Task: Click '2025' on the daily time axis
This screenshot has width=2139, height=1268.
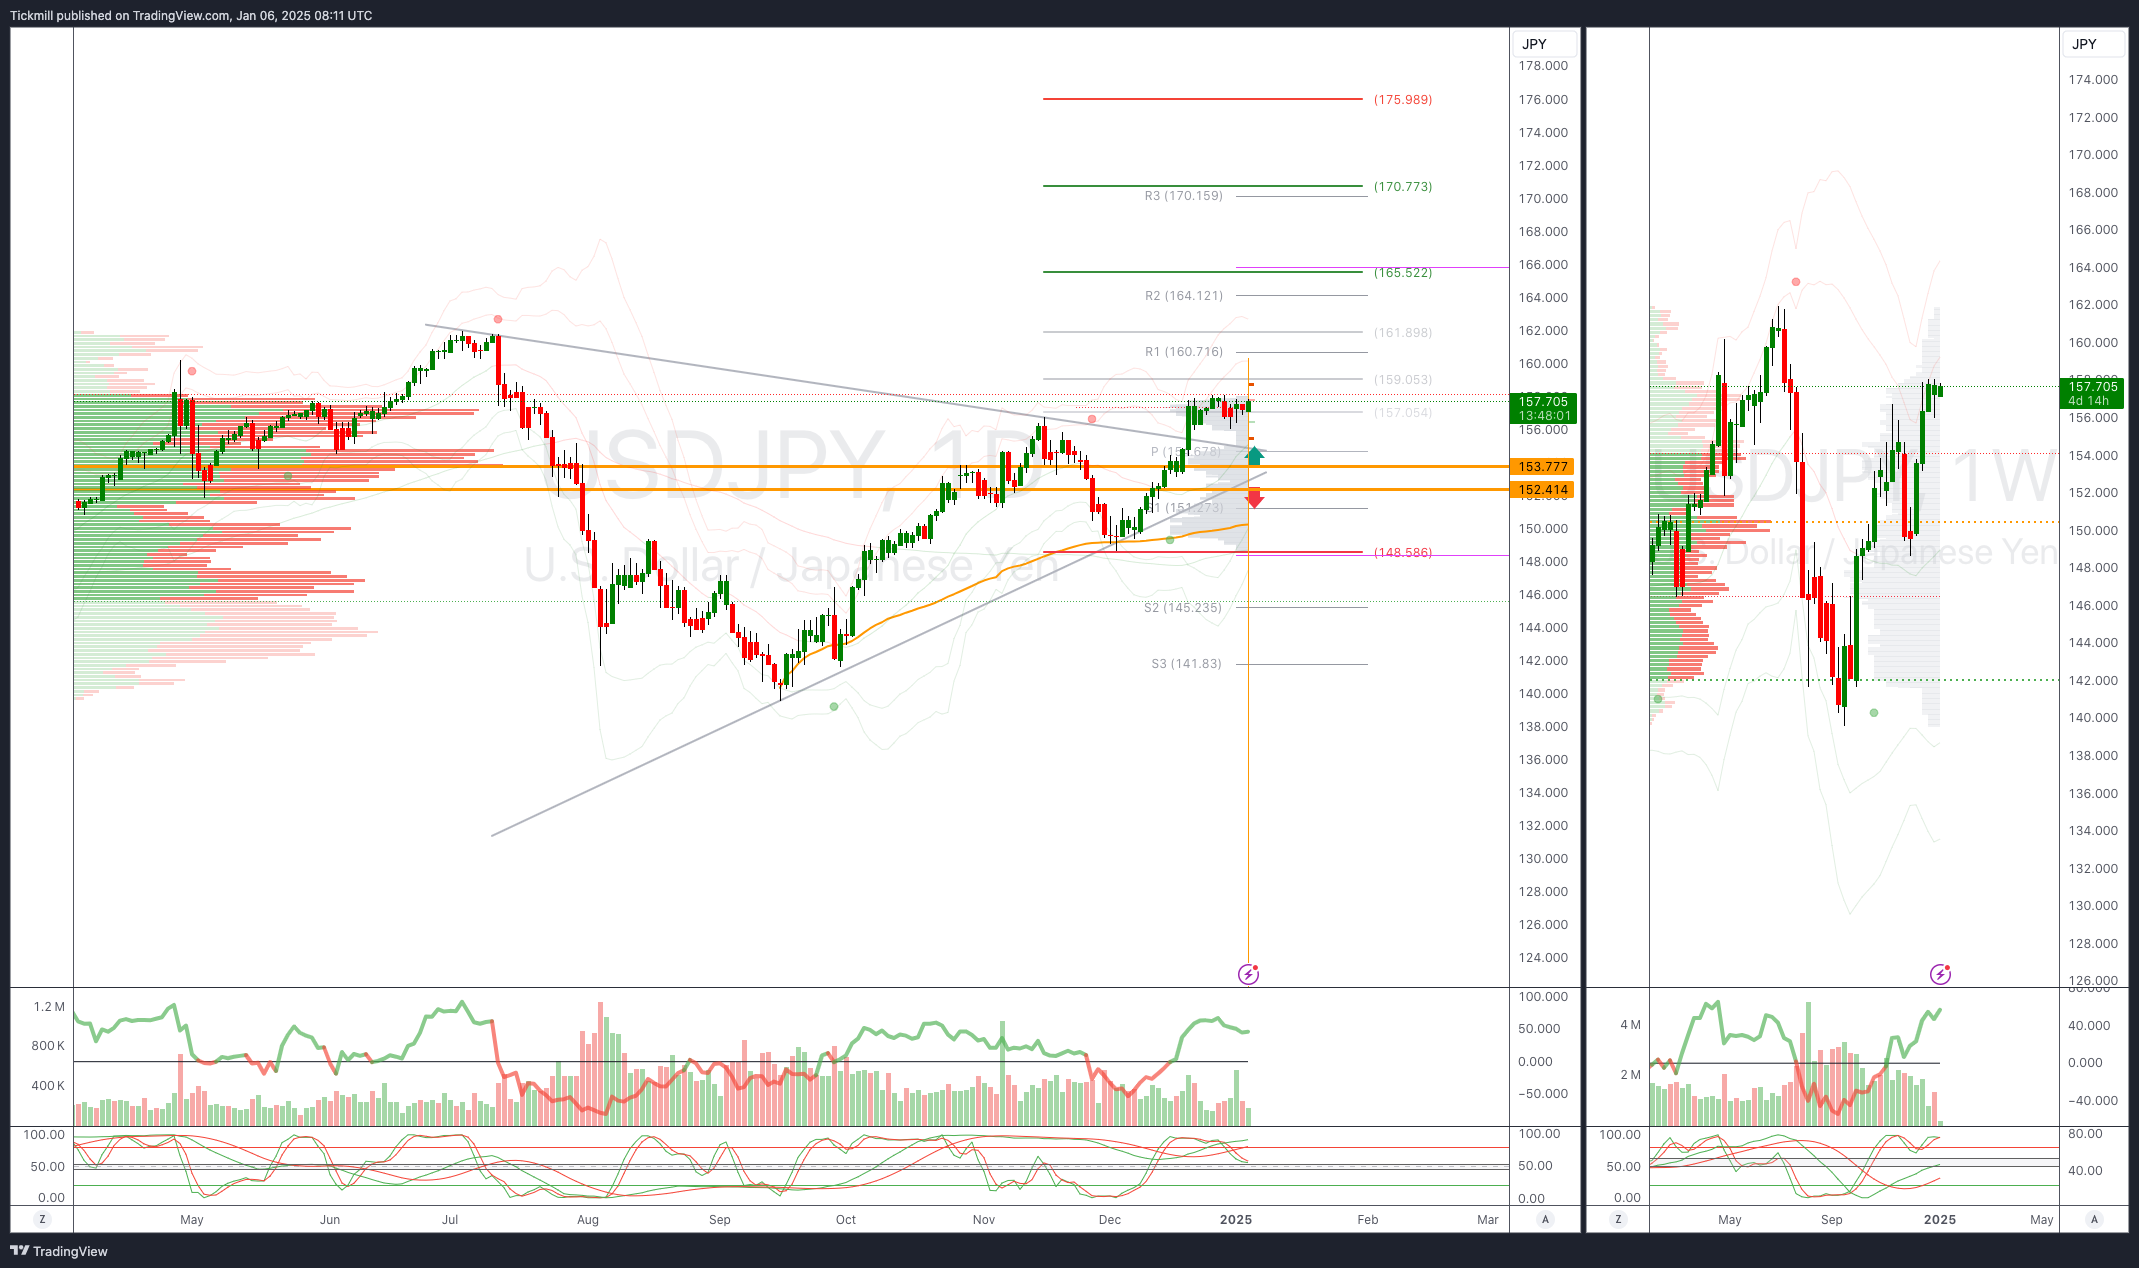Action: click(1236, 1220)
